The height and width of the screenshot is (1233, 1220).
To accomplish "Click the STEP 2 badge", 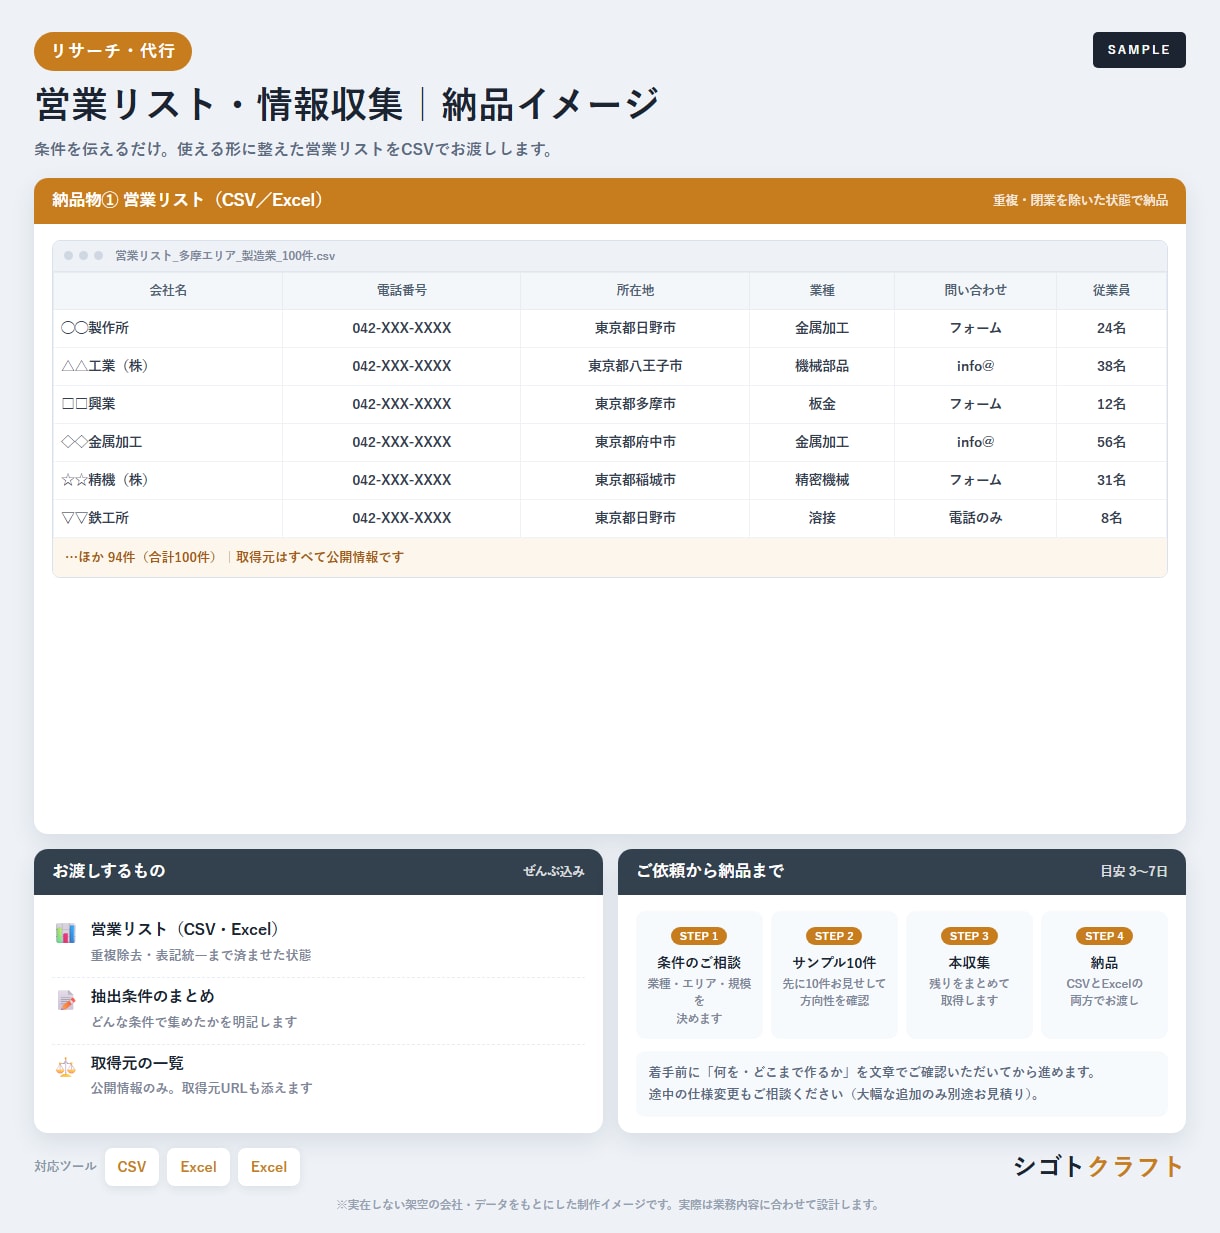I will click(834, 936).
